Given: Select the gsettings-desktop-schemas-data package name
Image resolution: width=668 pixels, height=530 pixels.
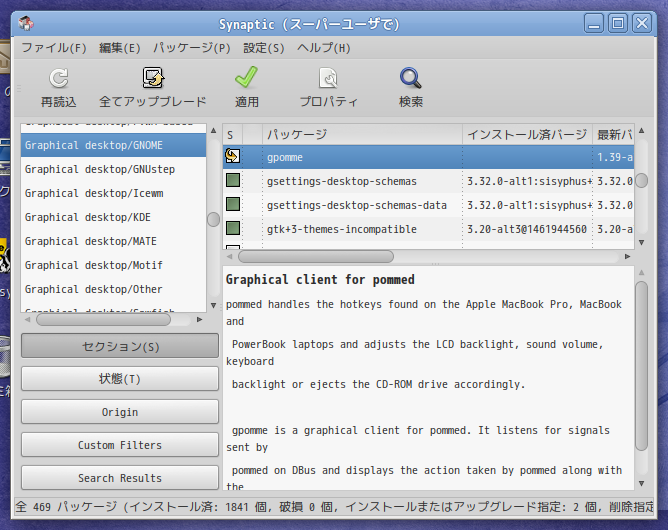Looking at the screenshot, I should pyautogui.click(x=357, y=205).
